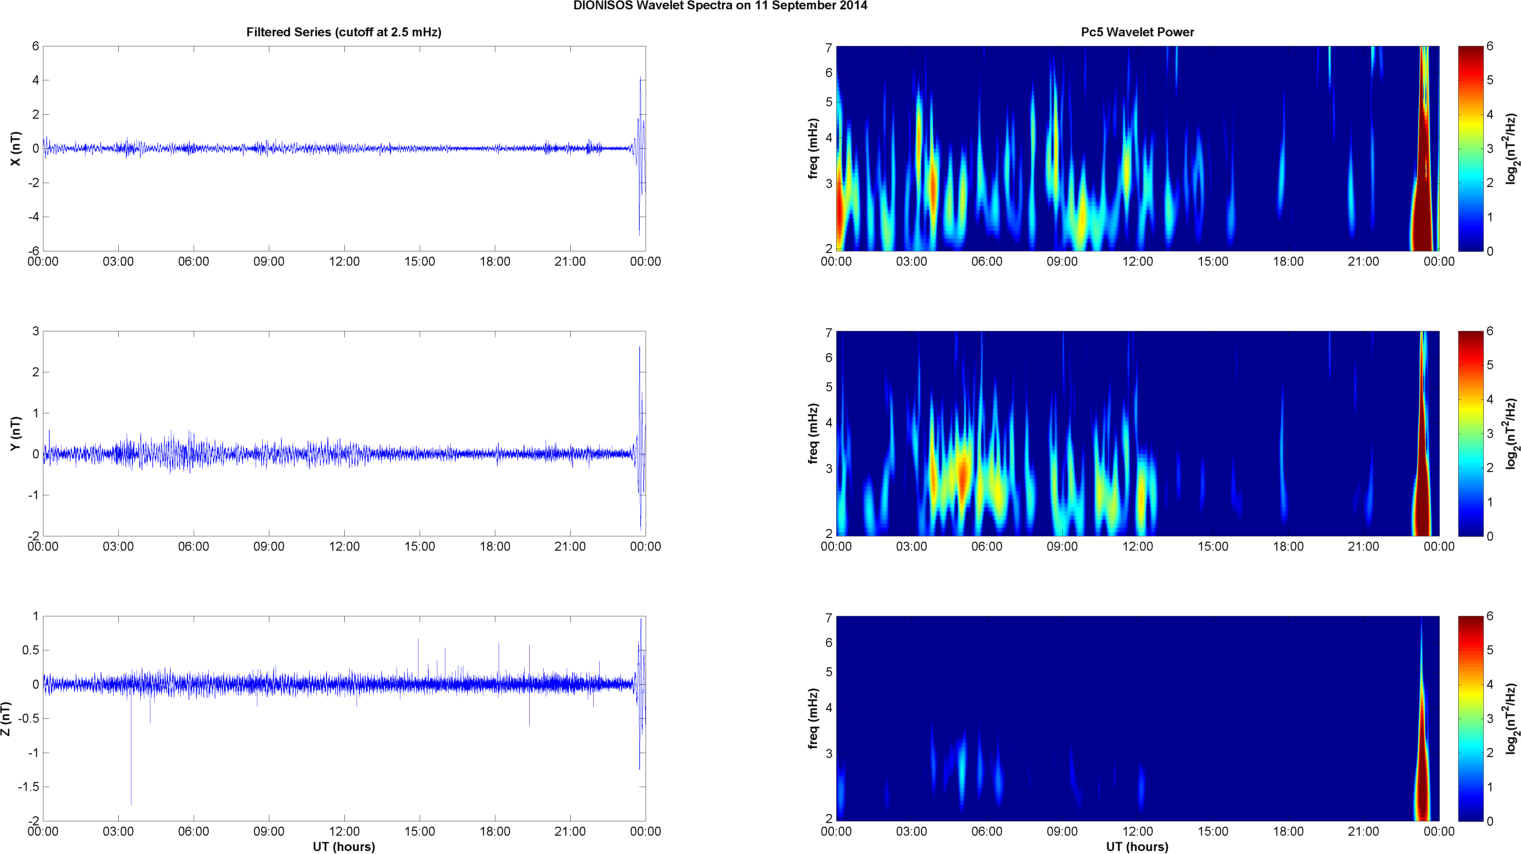
Task: Click the figure title 'DIONISOS Wavelet Spectra on 11 September 2014'
Action: click(x=720, y=6)
